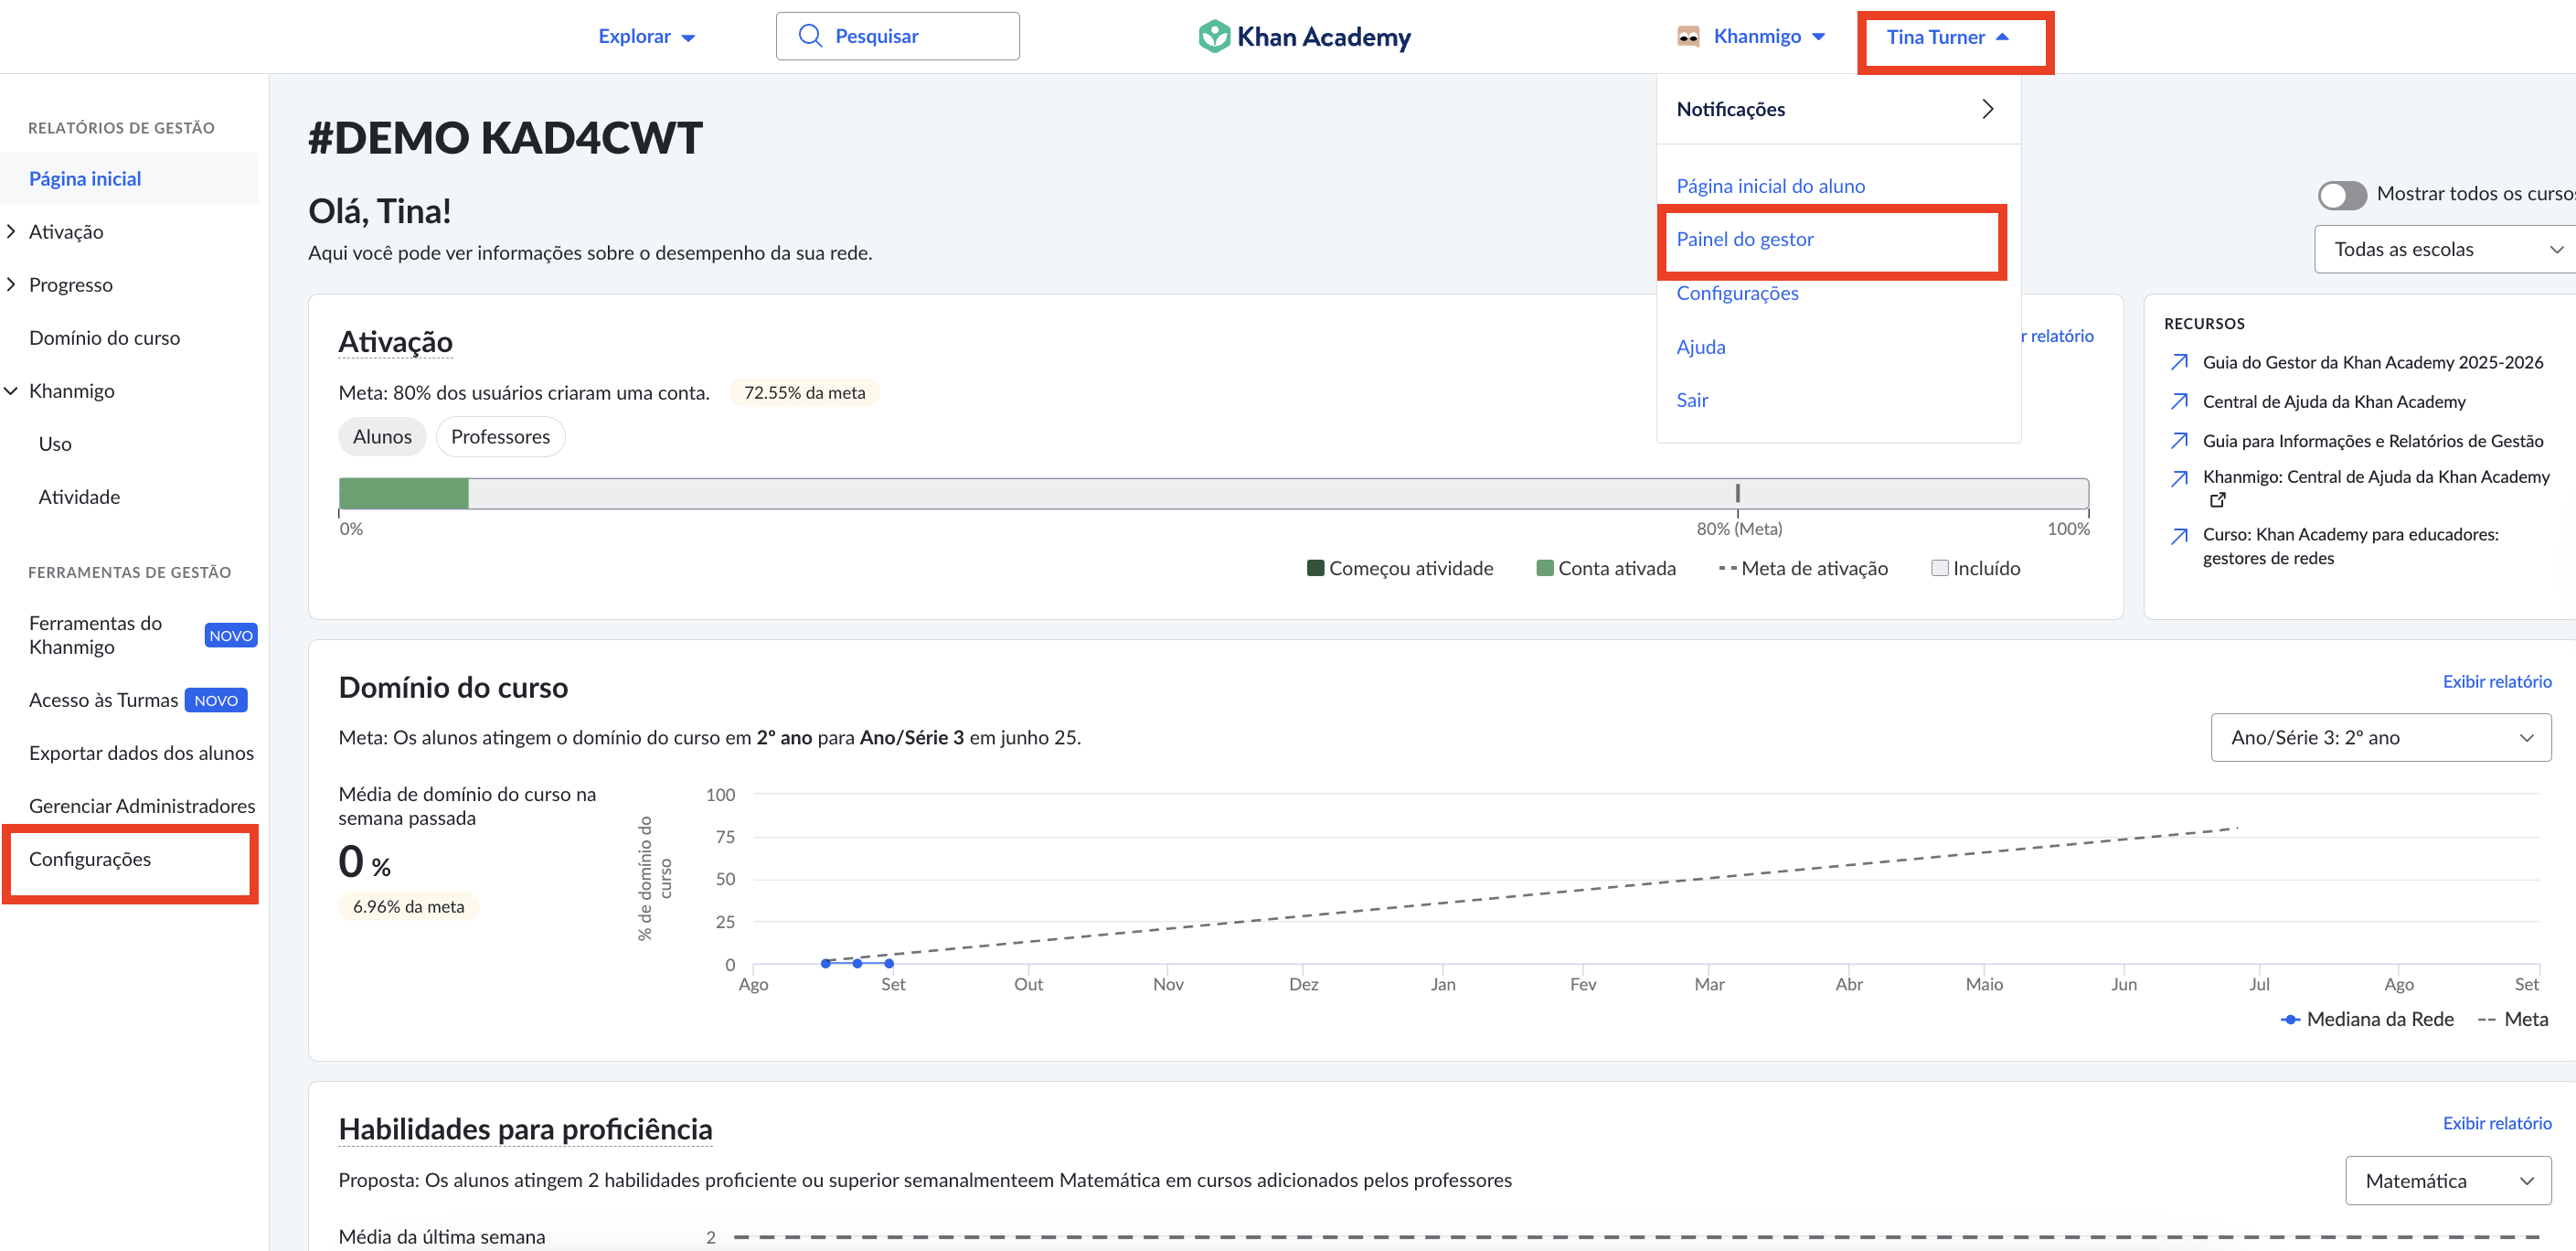Viewport: 2576px width, 1251px height.
Task: Click the dashed Meta legend marker of Domínio chart
Action: click(2486, 1020)
